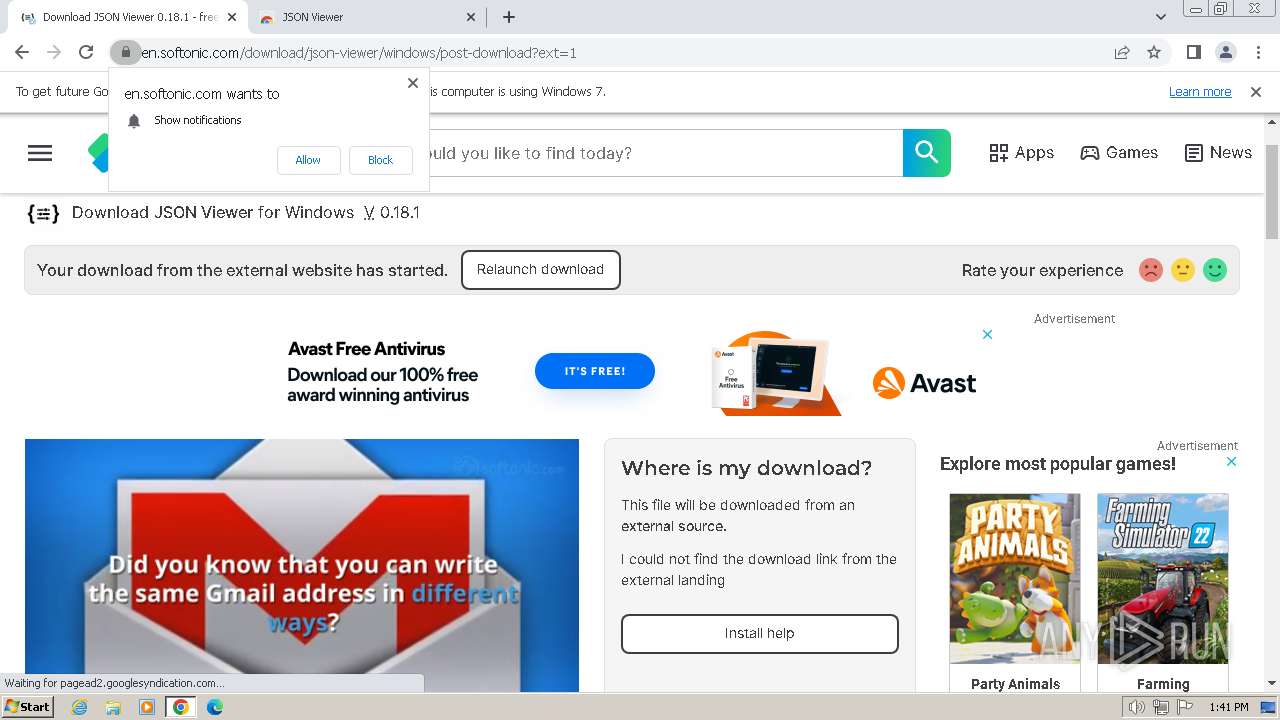Open the Party Animals game thumbnail
This screenshot has width=1280, height=720.
click(1015, 578)
